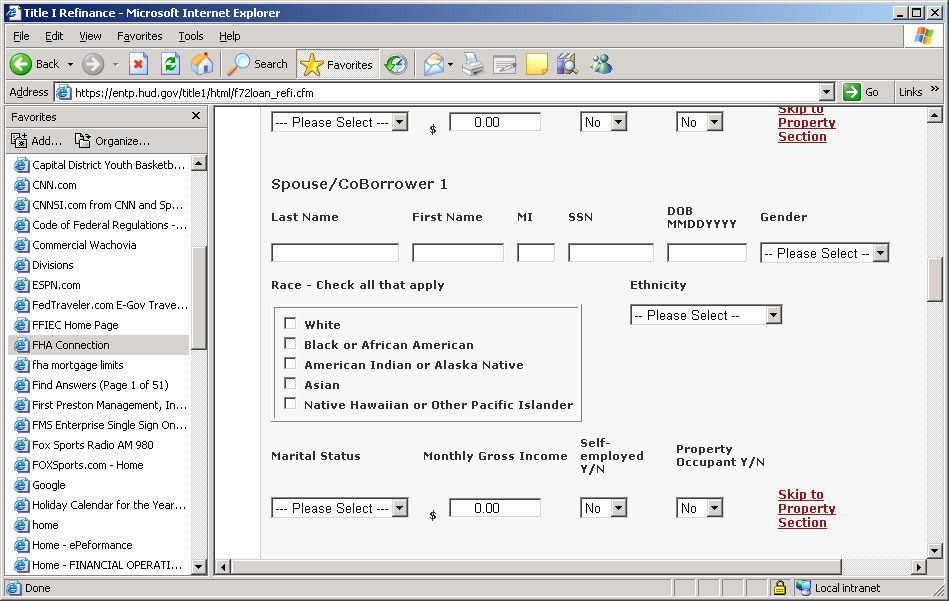Image resolution: width=949 pixels, height=601 pixels.
Task: Tick the Asian race checkbox
Action: click(290, 384)
